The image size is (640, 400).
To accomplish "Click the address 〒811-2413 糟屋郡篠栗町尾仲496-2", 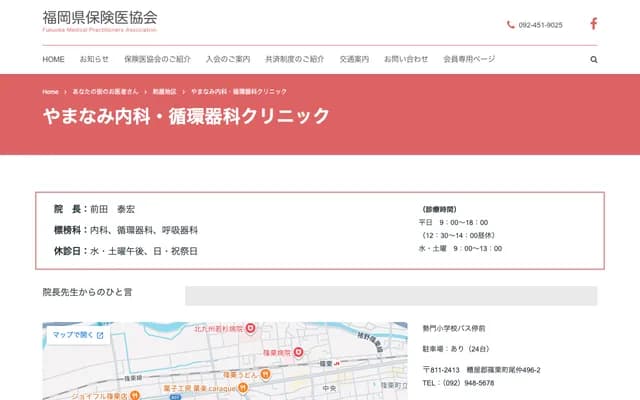I will tap(482, 370).
